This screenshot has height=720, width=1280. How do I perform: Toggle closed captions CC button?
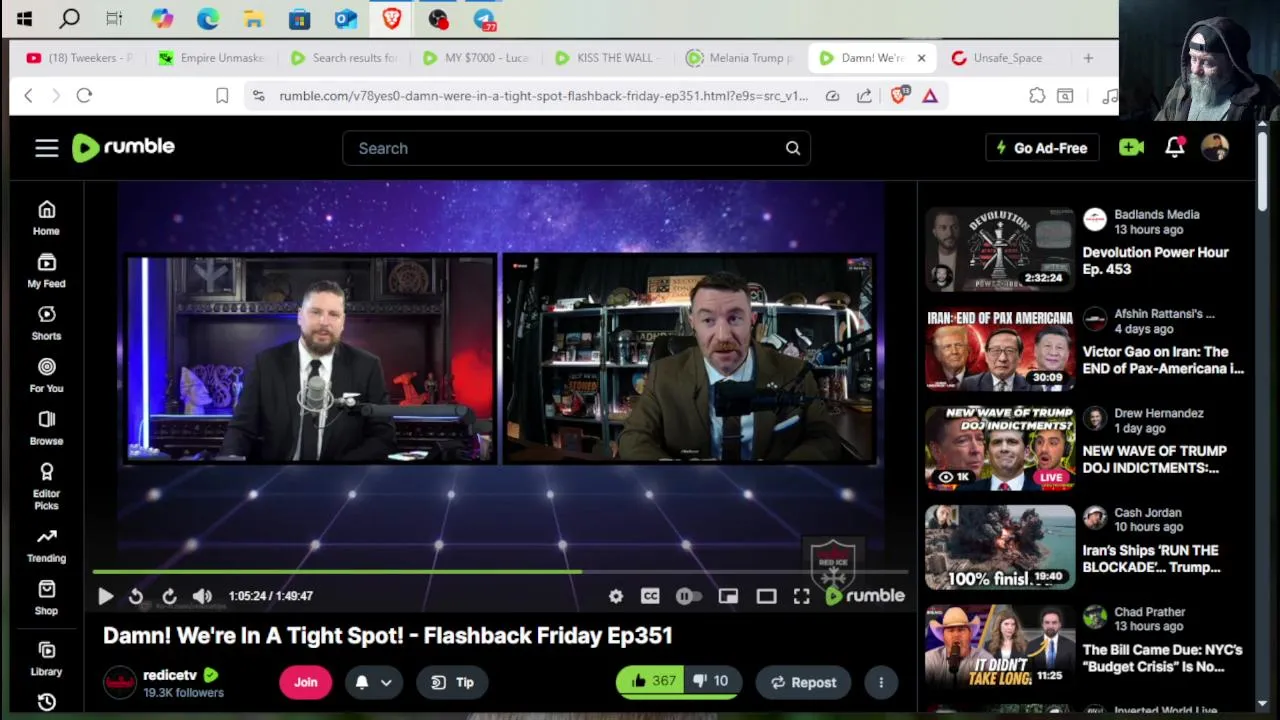tap(650, 596)
